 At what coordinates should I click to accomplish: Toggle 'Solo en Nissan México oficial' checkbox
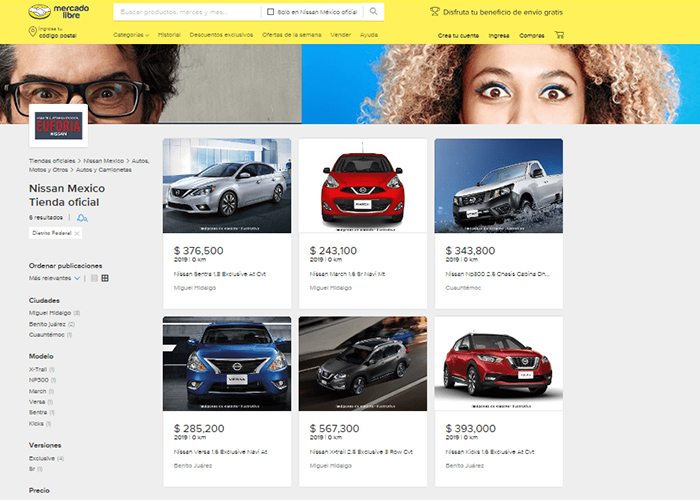[x=270, y=12]
